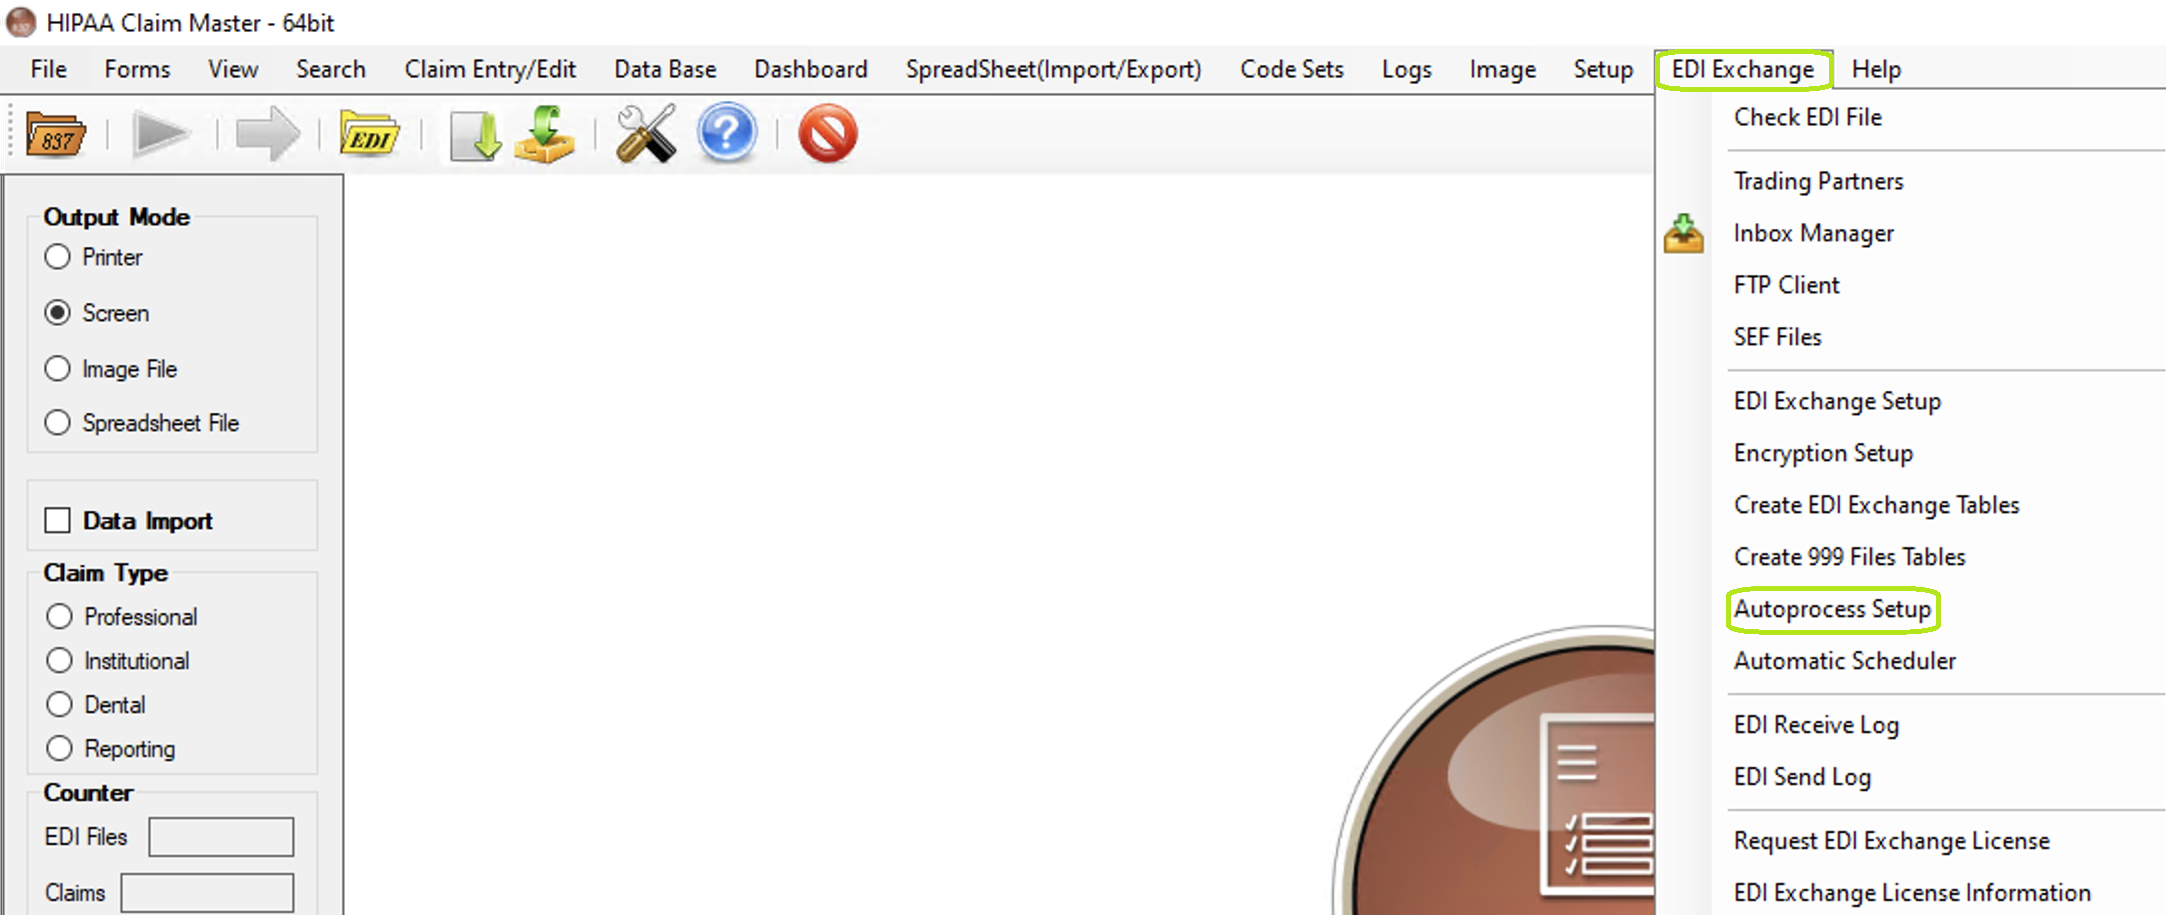Open the Dashboard menu

coord(811,69)
